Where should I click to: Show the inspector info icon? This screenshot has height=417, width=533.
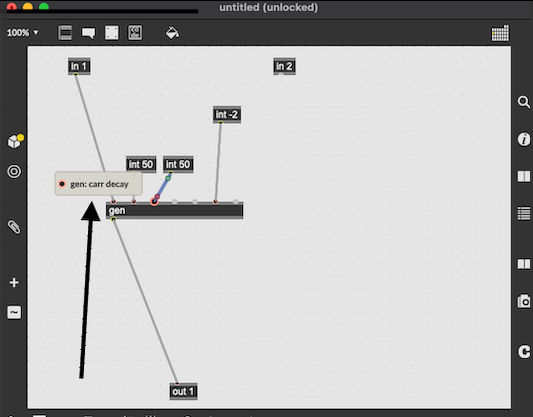pos(524,139)
